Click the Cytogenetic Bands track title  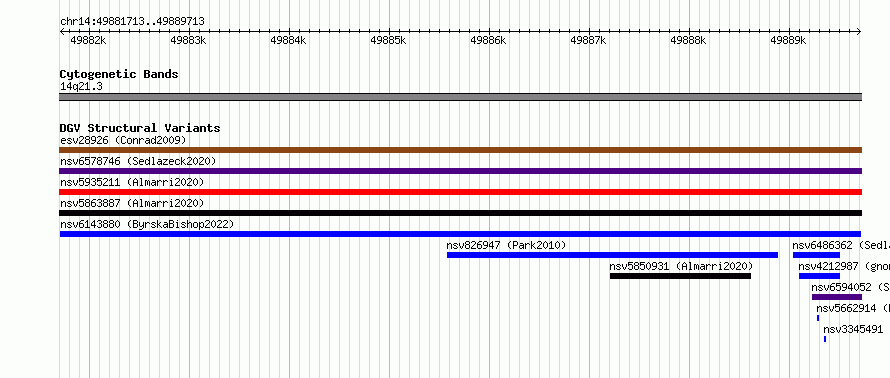coord(119,74)
